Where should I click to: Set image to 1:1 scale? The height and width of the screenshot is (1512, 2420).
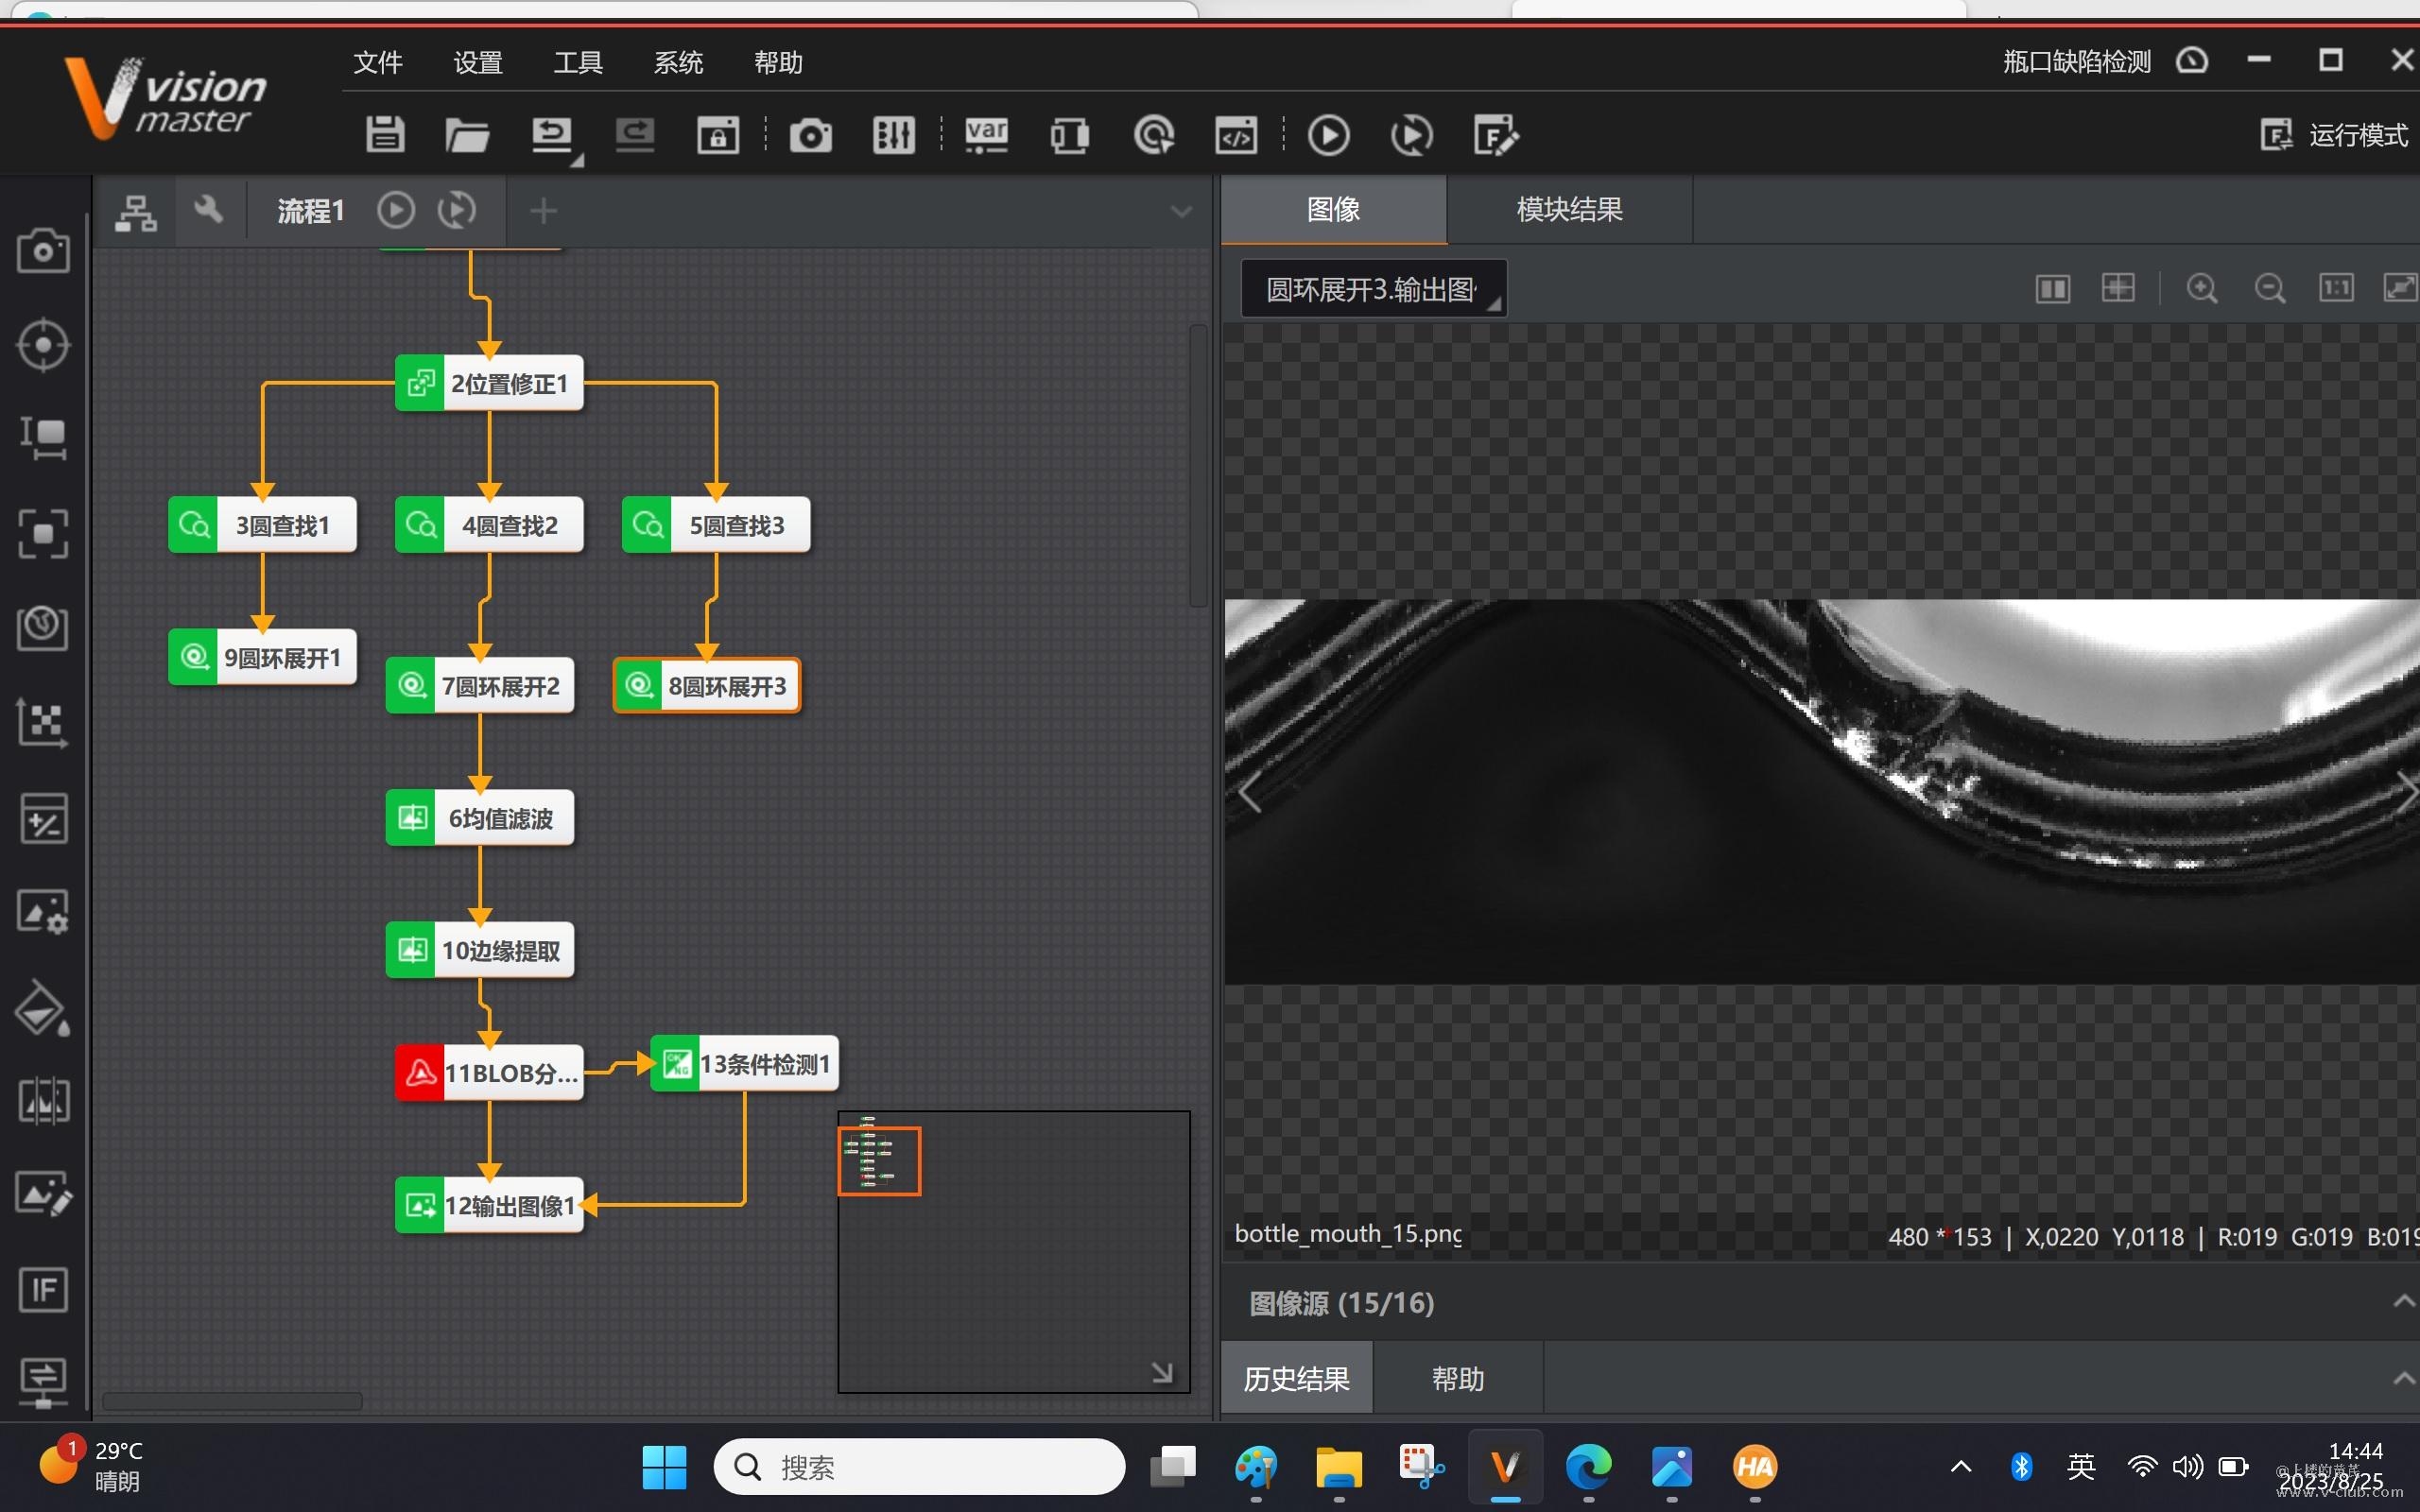(x=2336, y=288)
